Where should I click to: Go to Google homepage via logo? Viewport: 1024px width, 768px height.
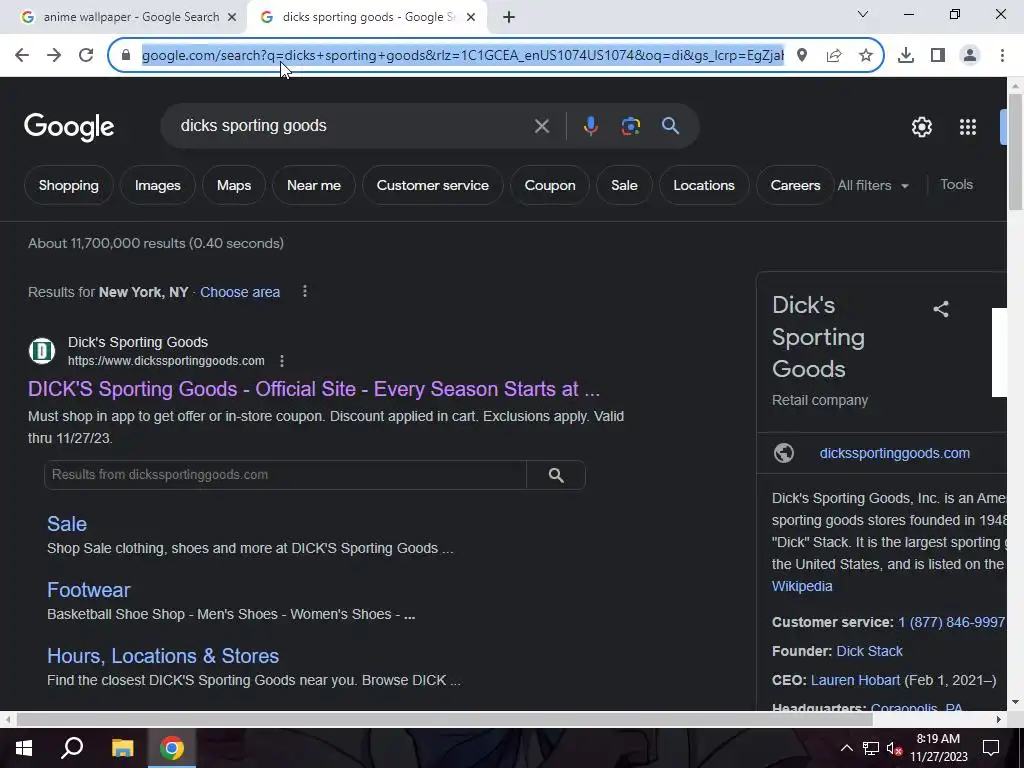tap(69, 127)
